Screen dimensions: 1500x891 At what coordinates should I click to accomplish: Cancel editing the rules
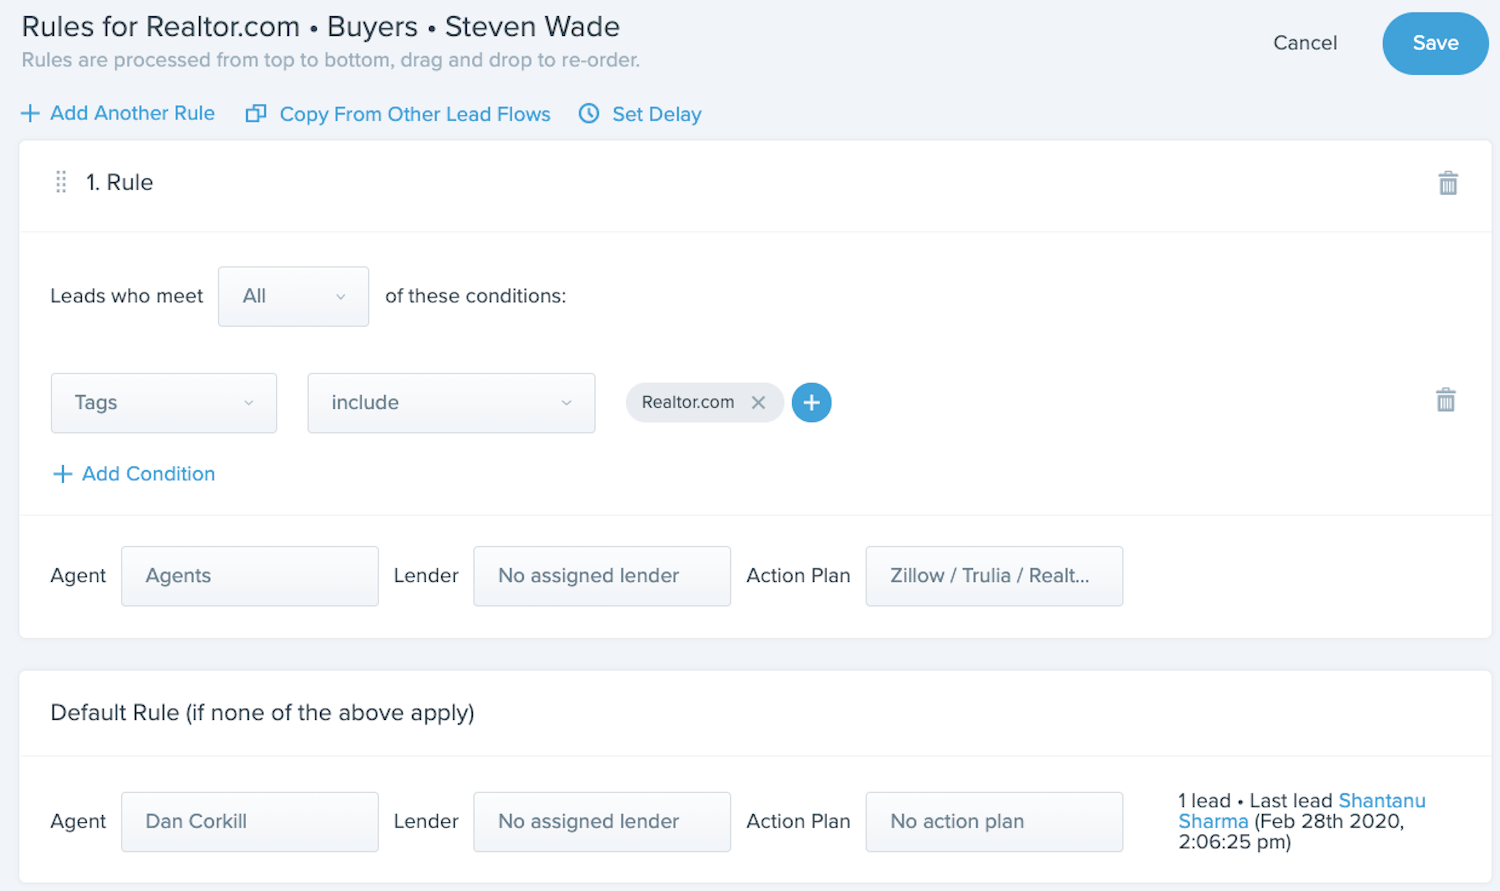pos(1305,43)
